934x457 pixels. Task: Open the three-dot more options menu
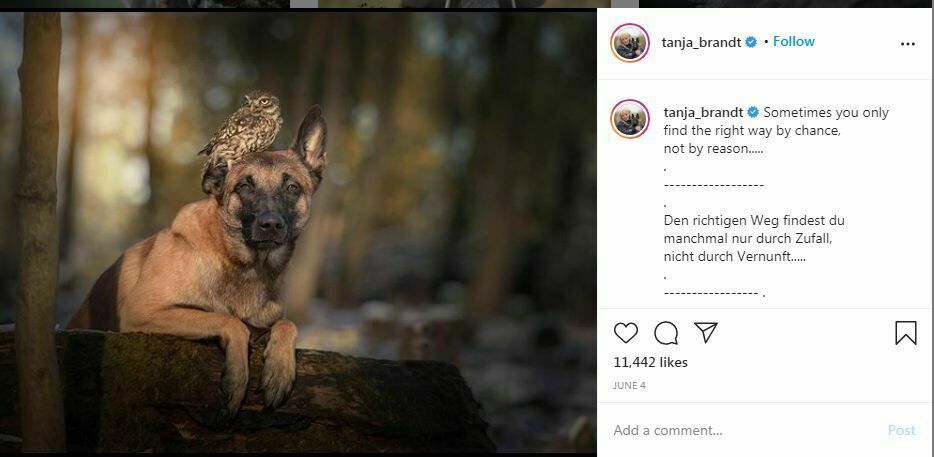coord(907,44)
